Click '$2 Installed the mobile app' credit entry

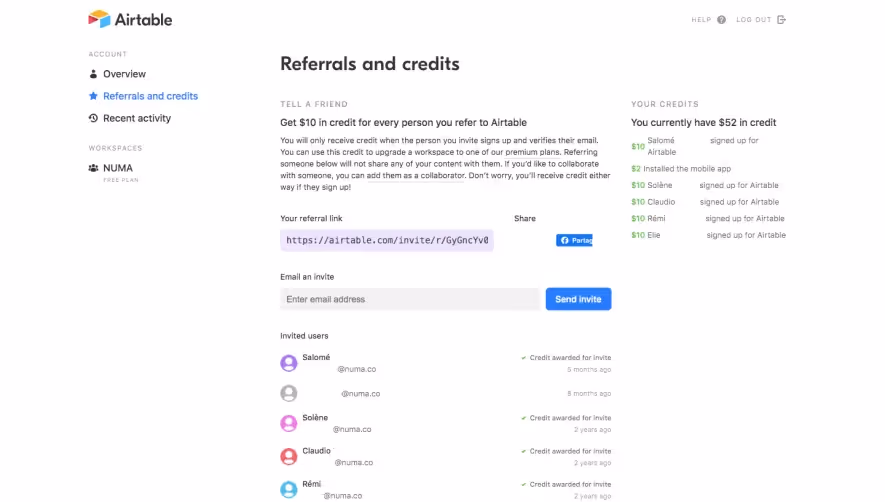681,168
